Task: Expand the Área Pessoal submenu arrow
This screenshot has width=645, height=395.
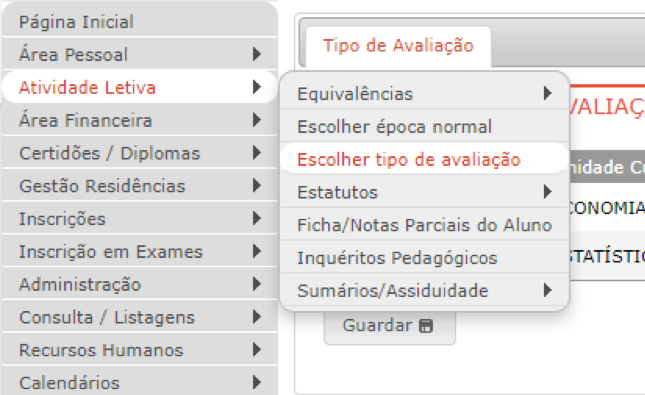Action: (257, 54)
